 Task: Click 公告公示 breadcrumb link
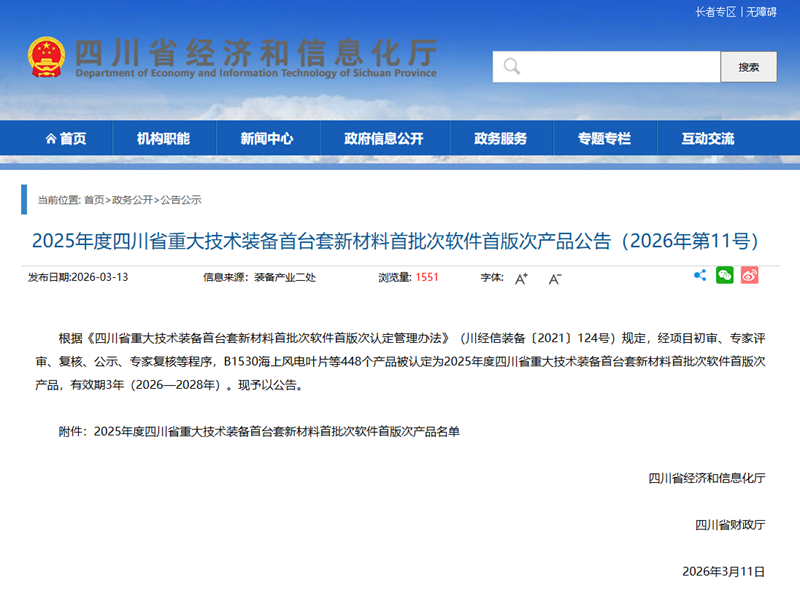[181, 200]
